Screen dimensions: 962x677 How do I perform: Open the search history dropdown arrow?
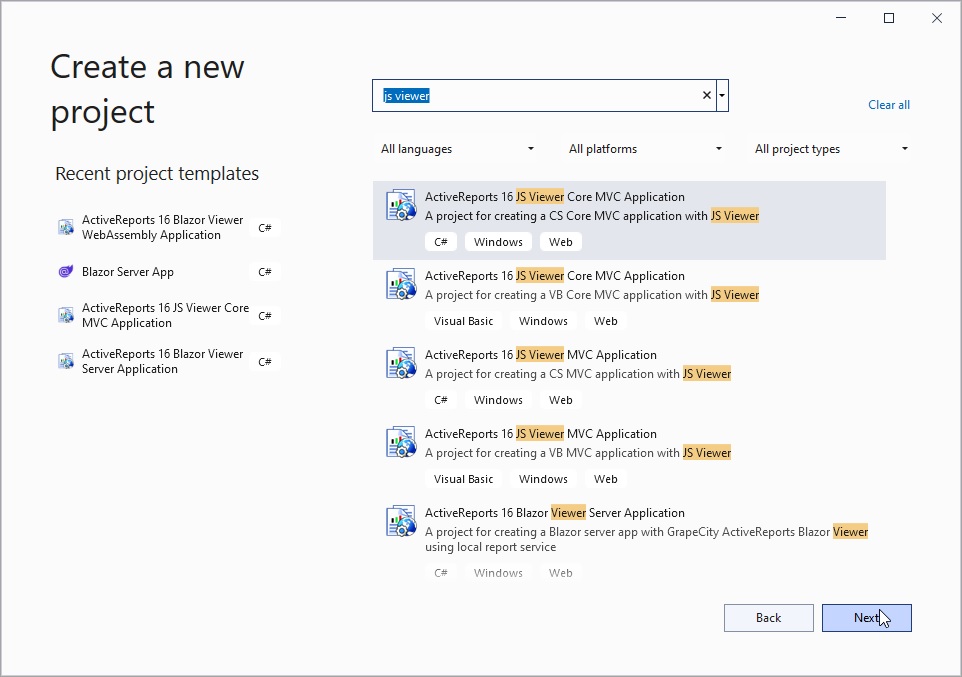pyautogui.click(x=722, y=95)
